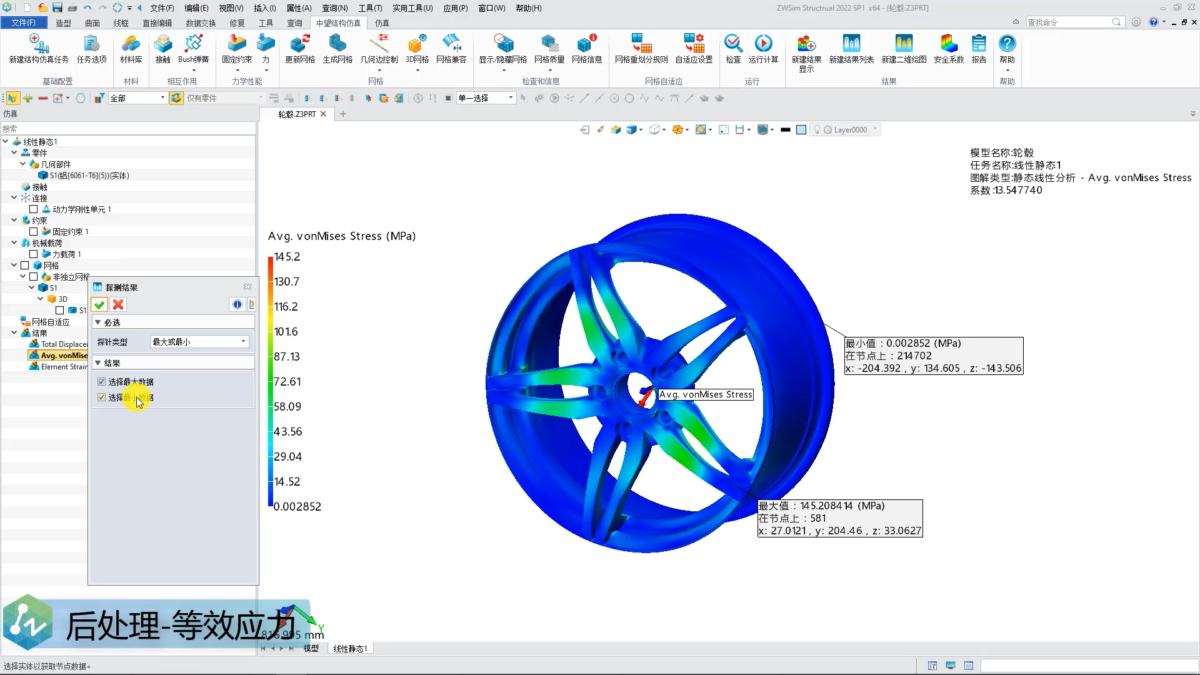Switch to the 仿真 ribbon tab
Viewport: 1200px width, 675px height.
pyautogui.click(x=382, y=22)
